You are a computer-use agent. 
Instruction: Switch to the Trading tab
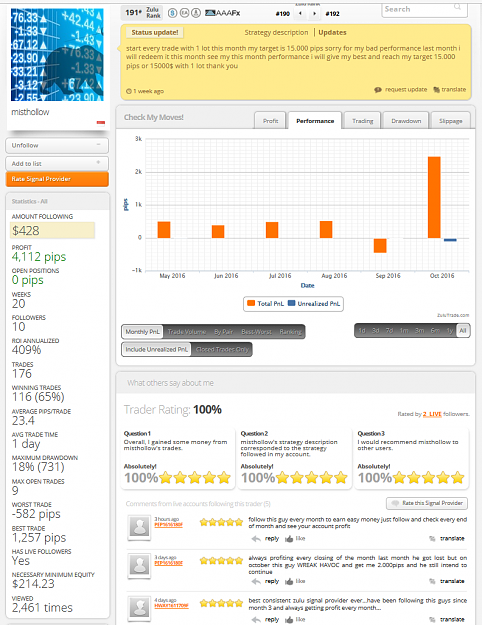(x=362, y=121)
